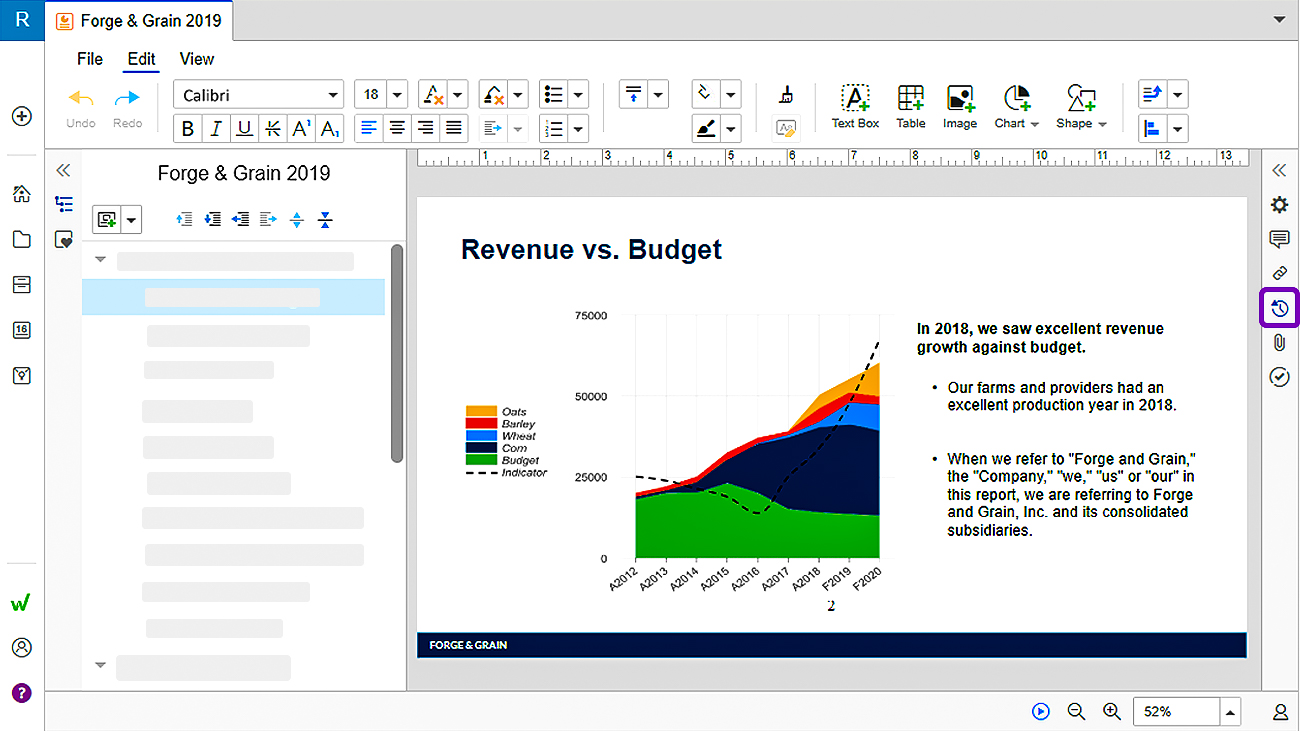The image size is (1300, 731).
Task: Open the comments panel icon
Action: (x=1279, y=239)
